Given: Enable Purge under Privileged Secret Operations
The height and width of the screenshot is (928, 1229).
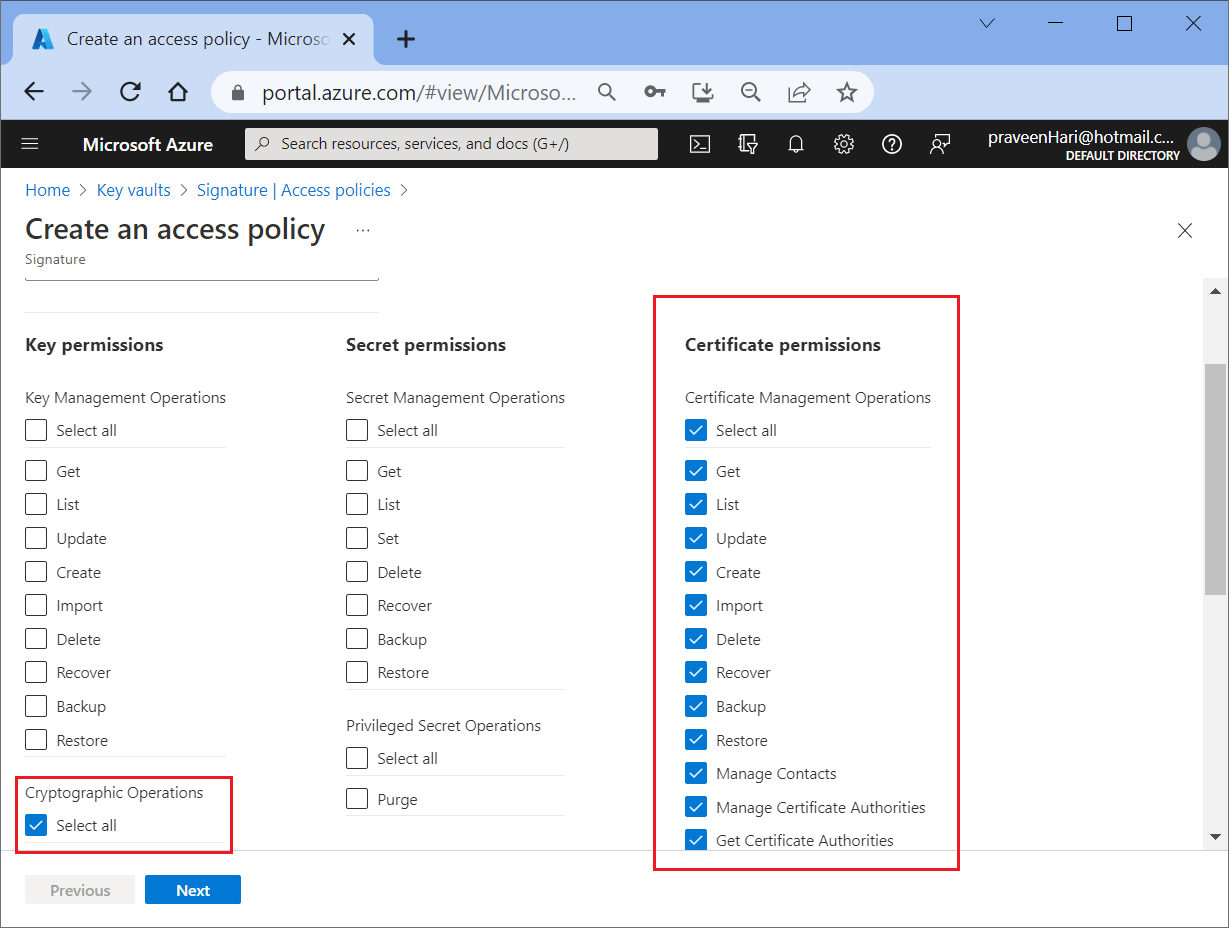Looking at the screenshot, I should [357, 799].
